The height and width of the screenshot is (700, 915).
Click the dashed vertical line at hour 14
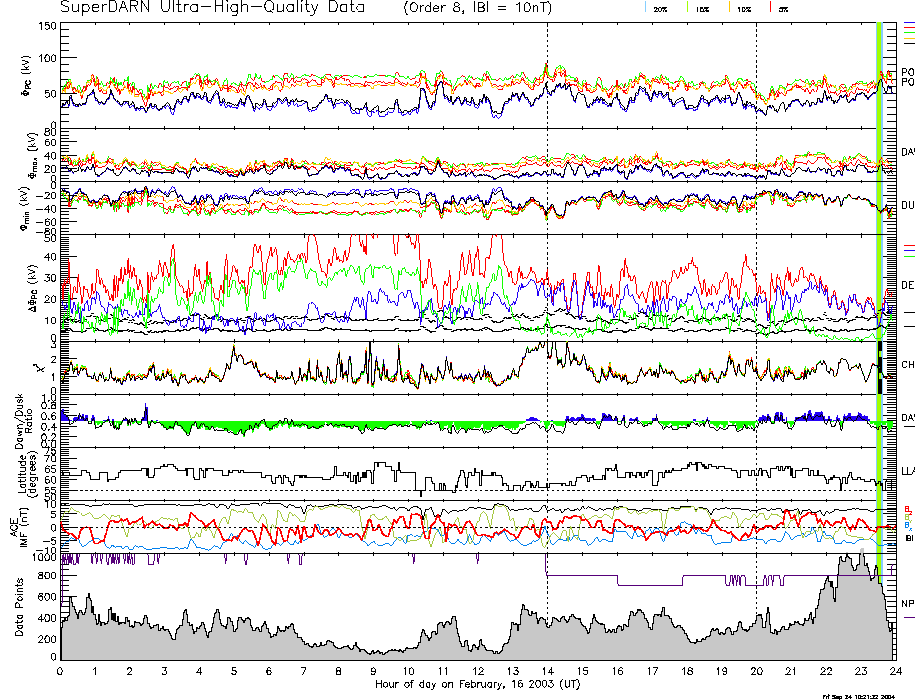(546, 300)
